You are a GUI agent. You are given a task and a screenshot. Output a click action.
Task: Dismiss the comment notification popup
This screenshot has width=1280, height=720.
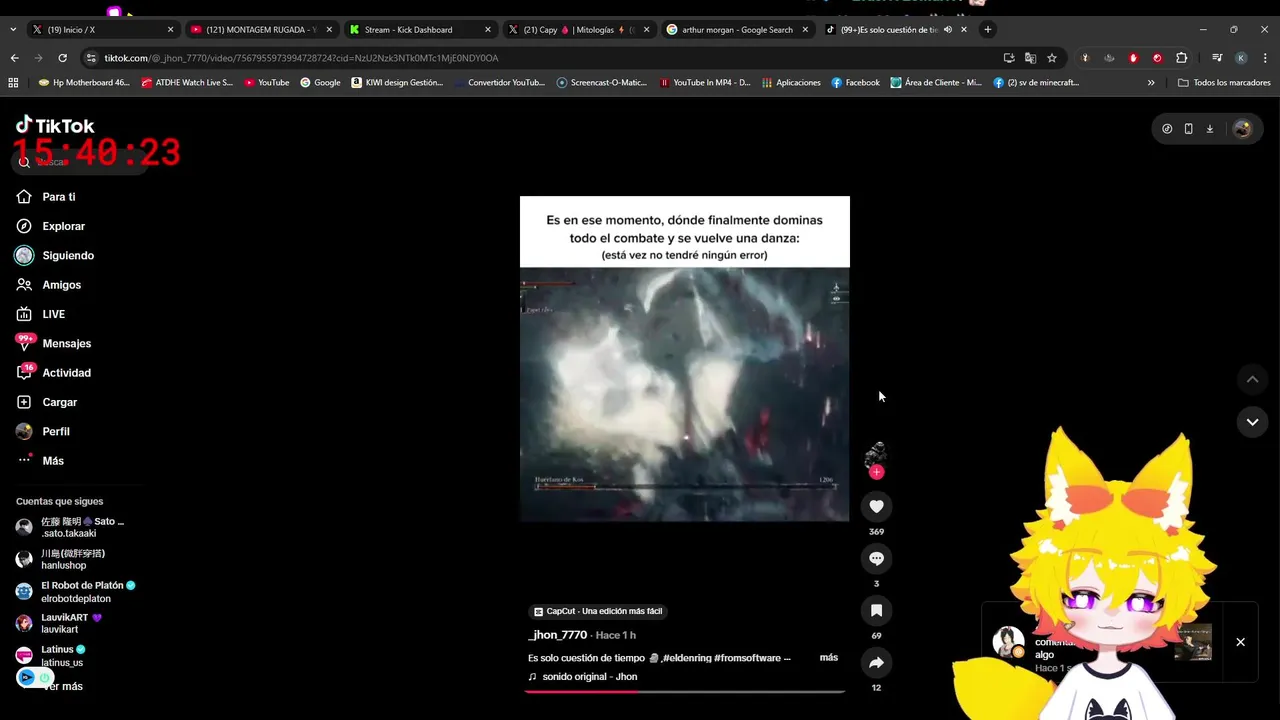[x=1240, y=642]
